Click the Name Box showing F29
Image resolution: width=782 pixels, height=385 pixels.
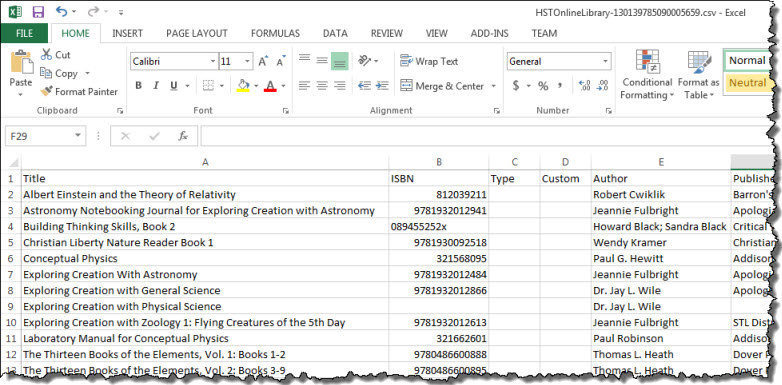coord(39,136)
